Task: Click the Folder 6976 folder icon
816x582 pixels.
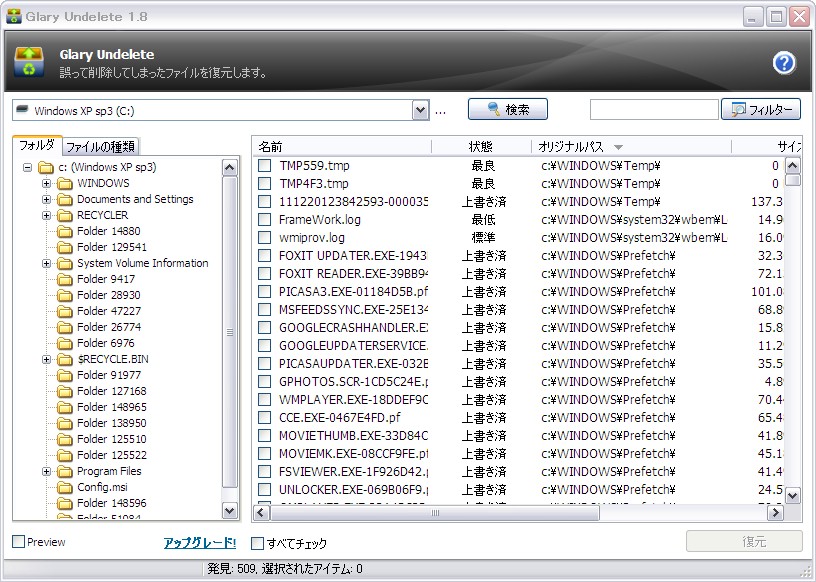Action: pos(65,344)
